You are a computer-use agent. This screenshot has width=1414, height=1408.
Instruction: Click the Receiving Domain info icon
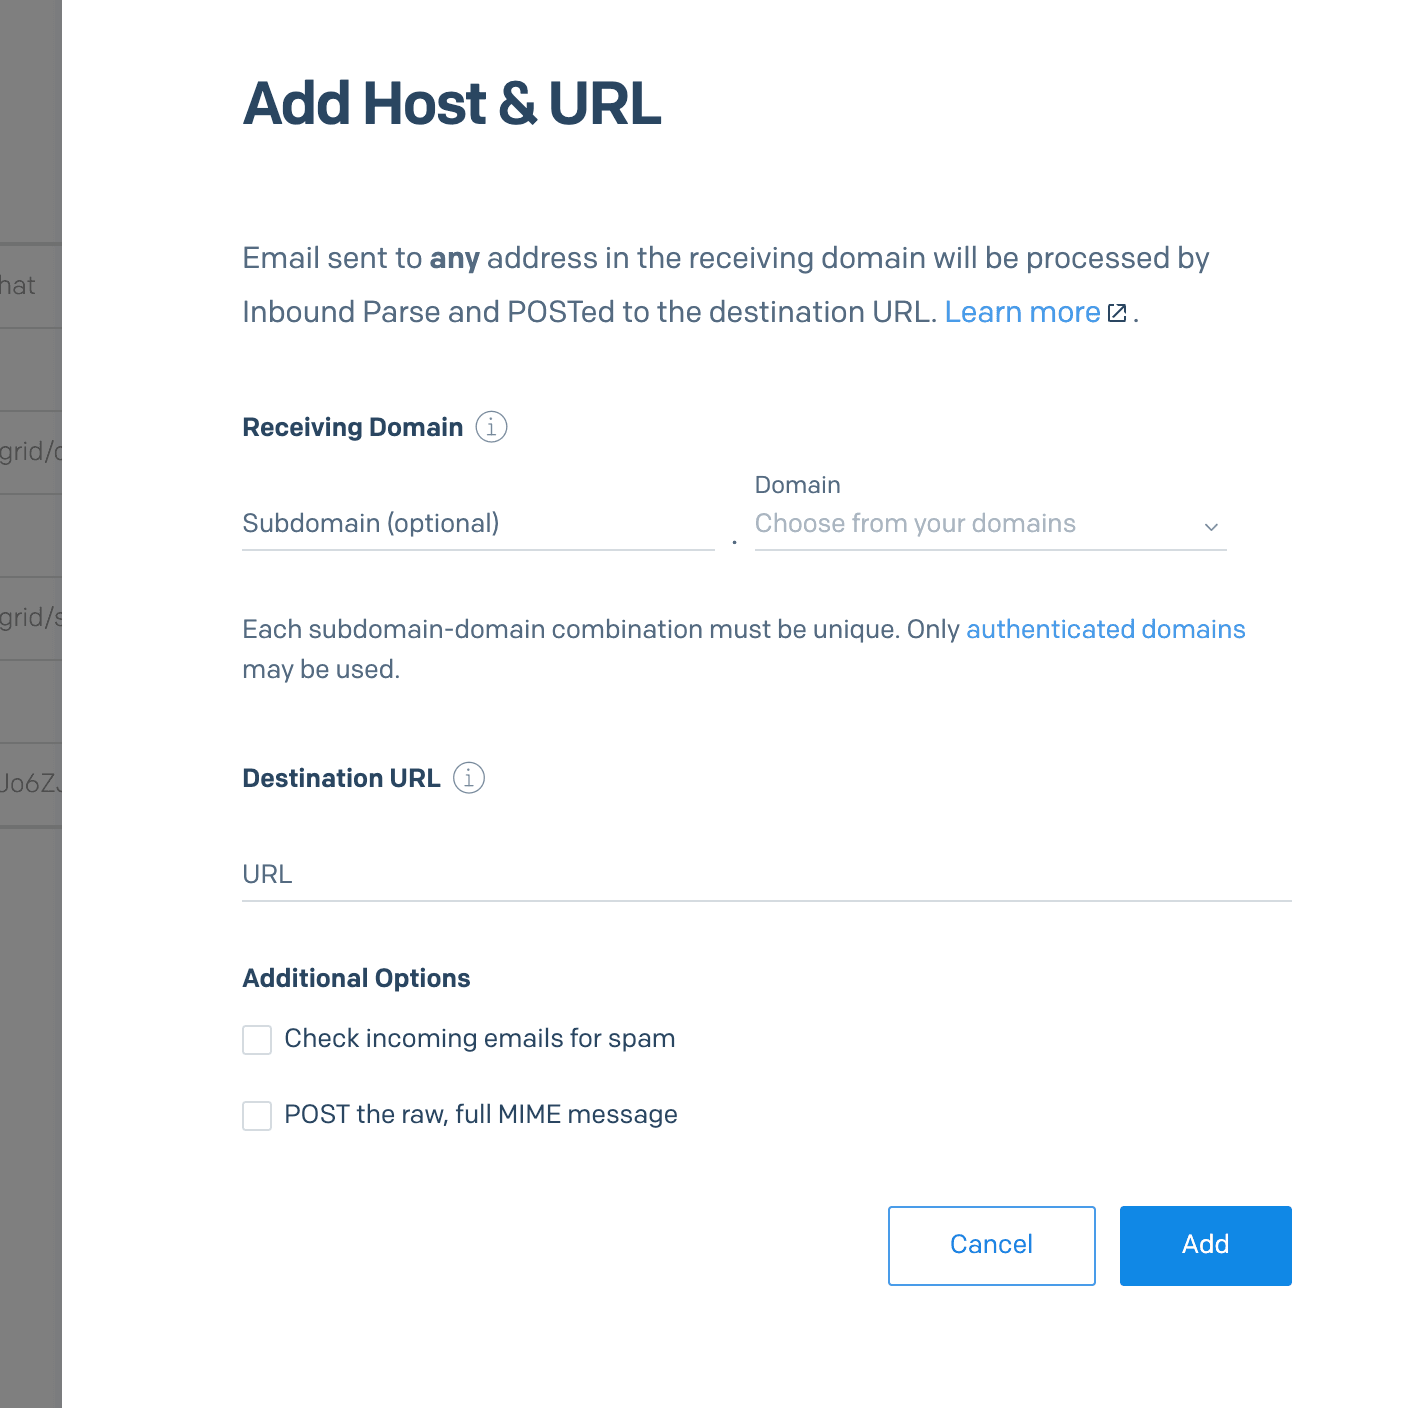[x=491, y=427]
